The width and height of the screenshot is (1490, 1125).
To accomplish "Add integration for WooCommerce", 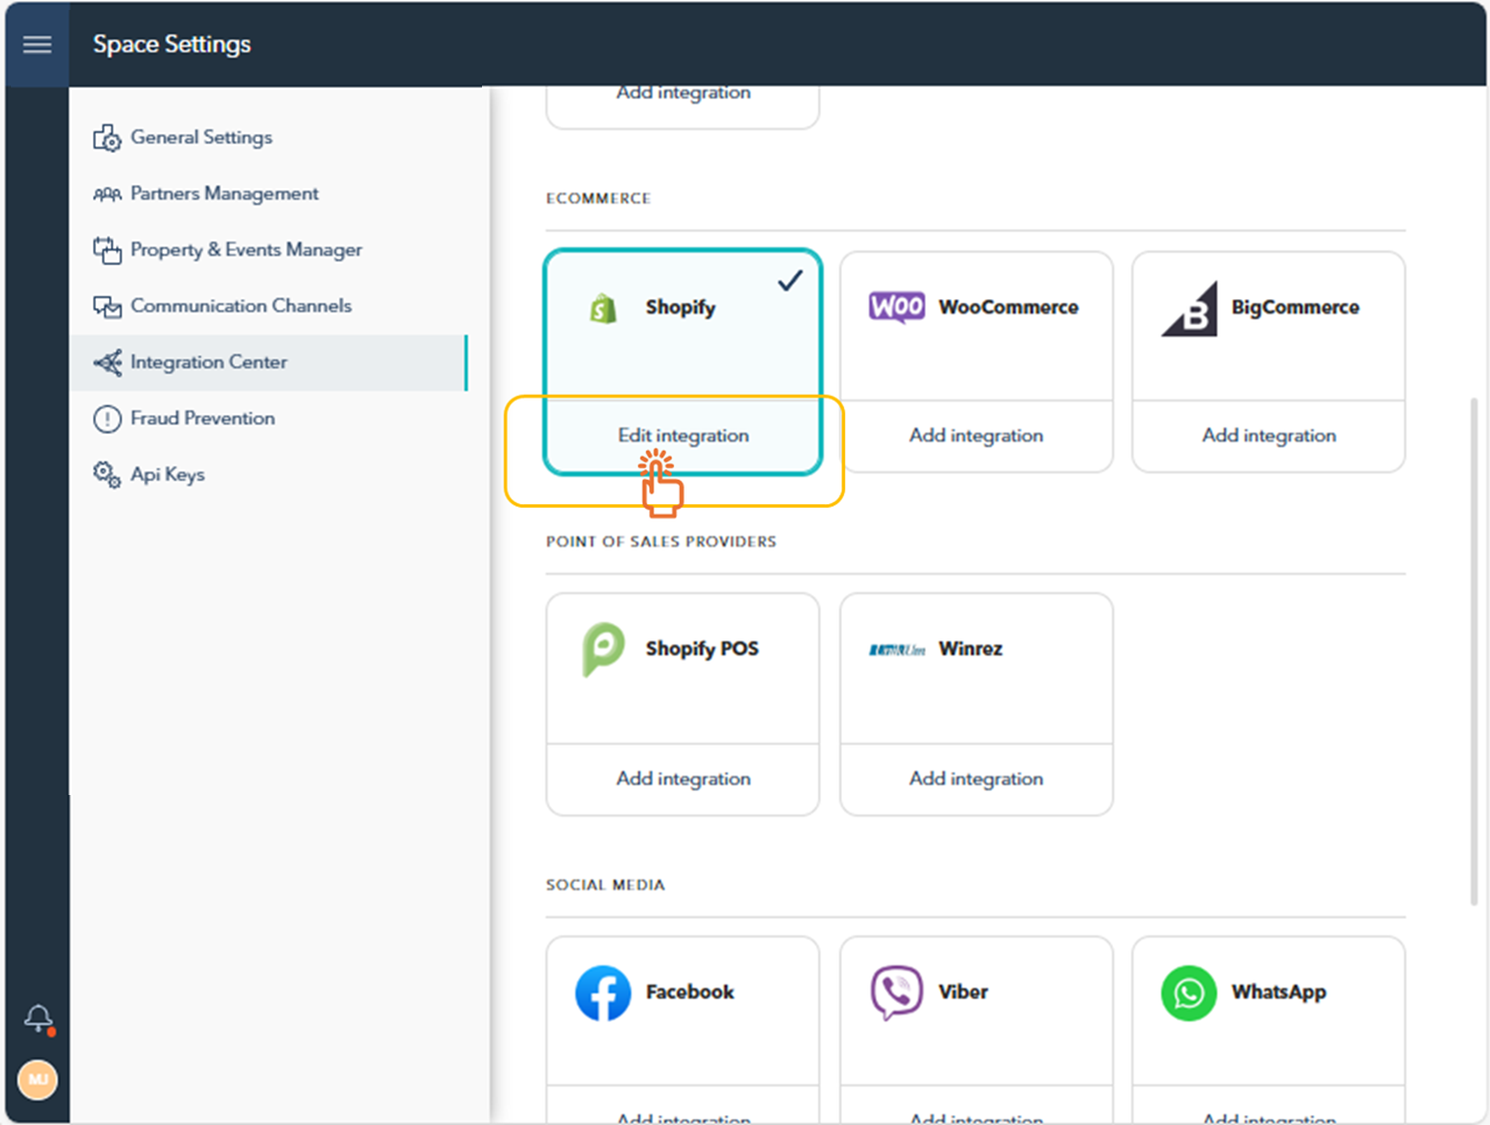I will point(976,436).
